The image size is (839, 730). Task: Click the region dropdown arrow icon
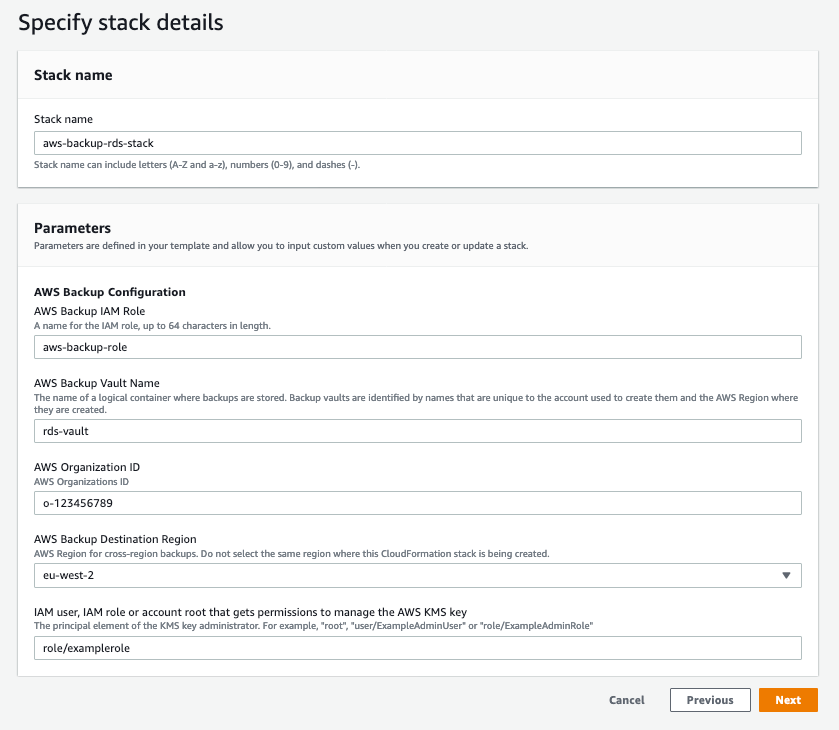(786, 575)
